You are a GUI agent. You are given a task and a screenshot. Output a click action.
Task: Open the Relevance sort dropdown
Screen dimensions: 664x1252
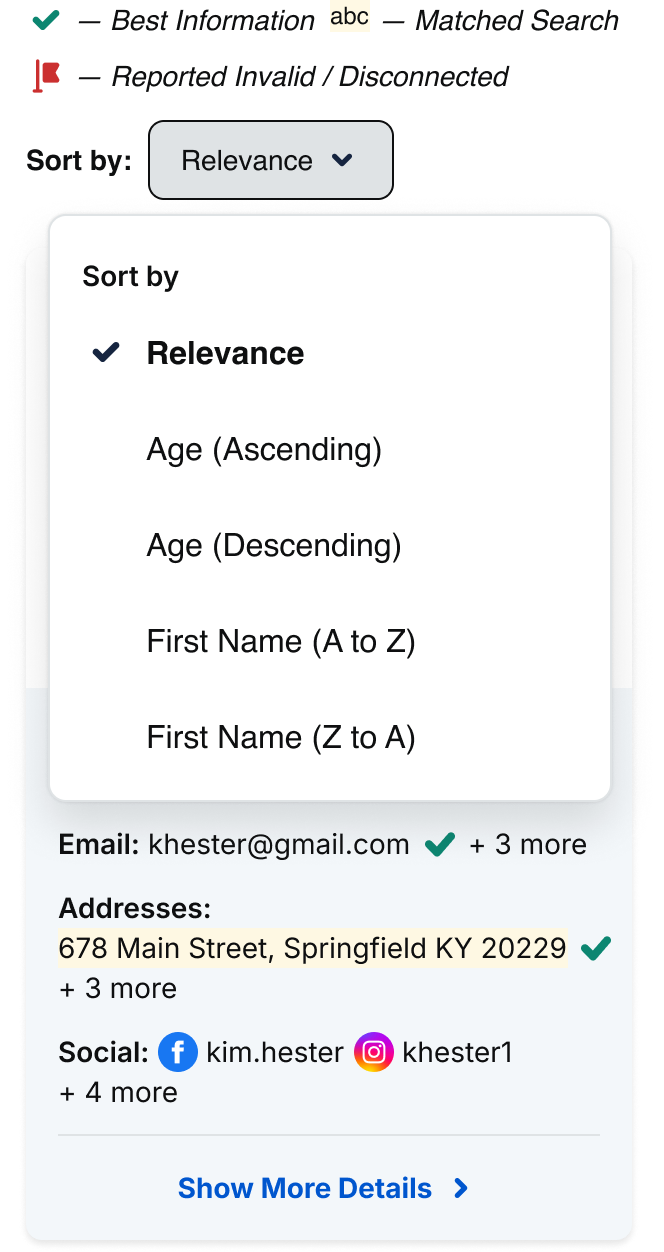[270, 160]
